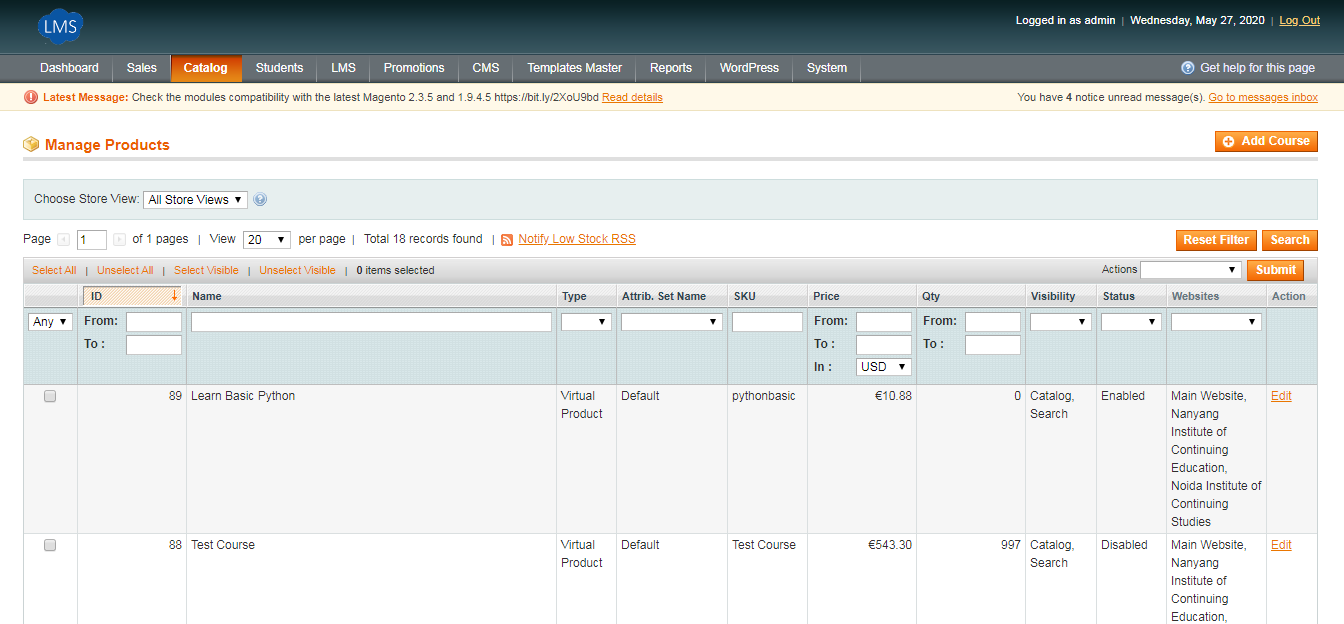The height and width of the screenshot is (624, 1344).
Task: Select the Test Course row checkbox
Action: 50,545
